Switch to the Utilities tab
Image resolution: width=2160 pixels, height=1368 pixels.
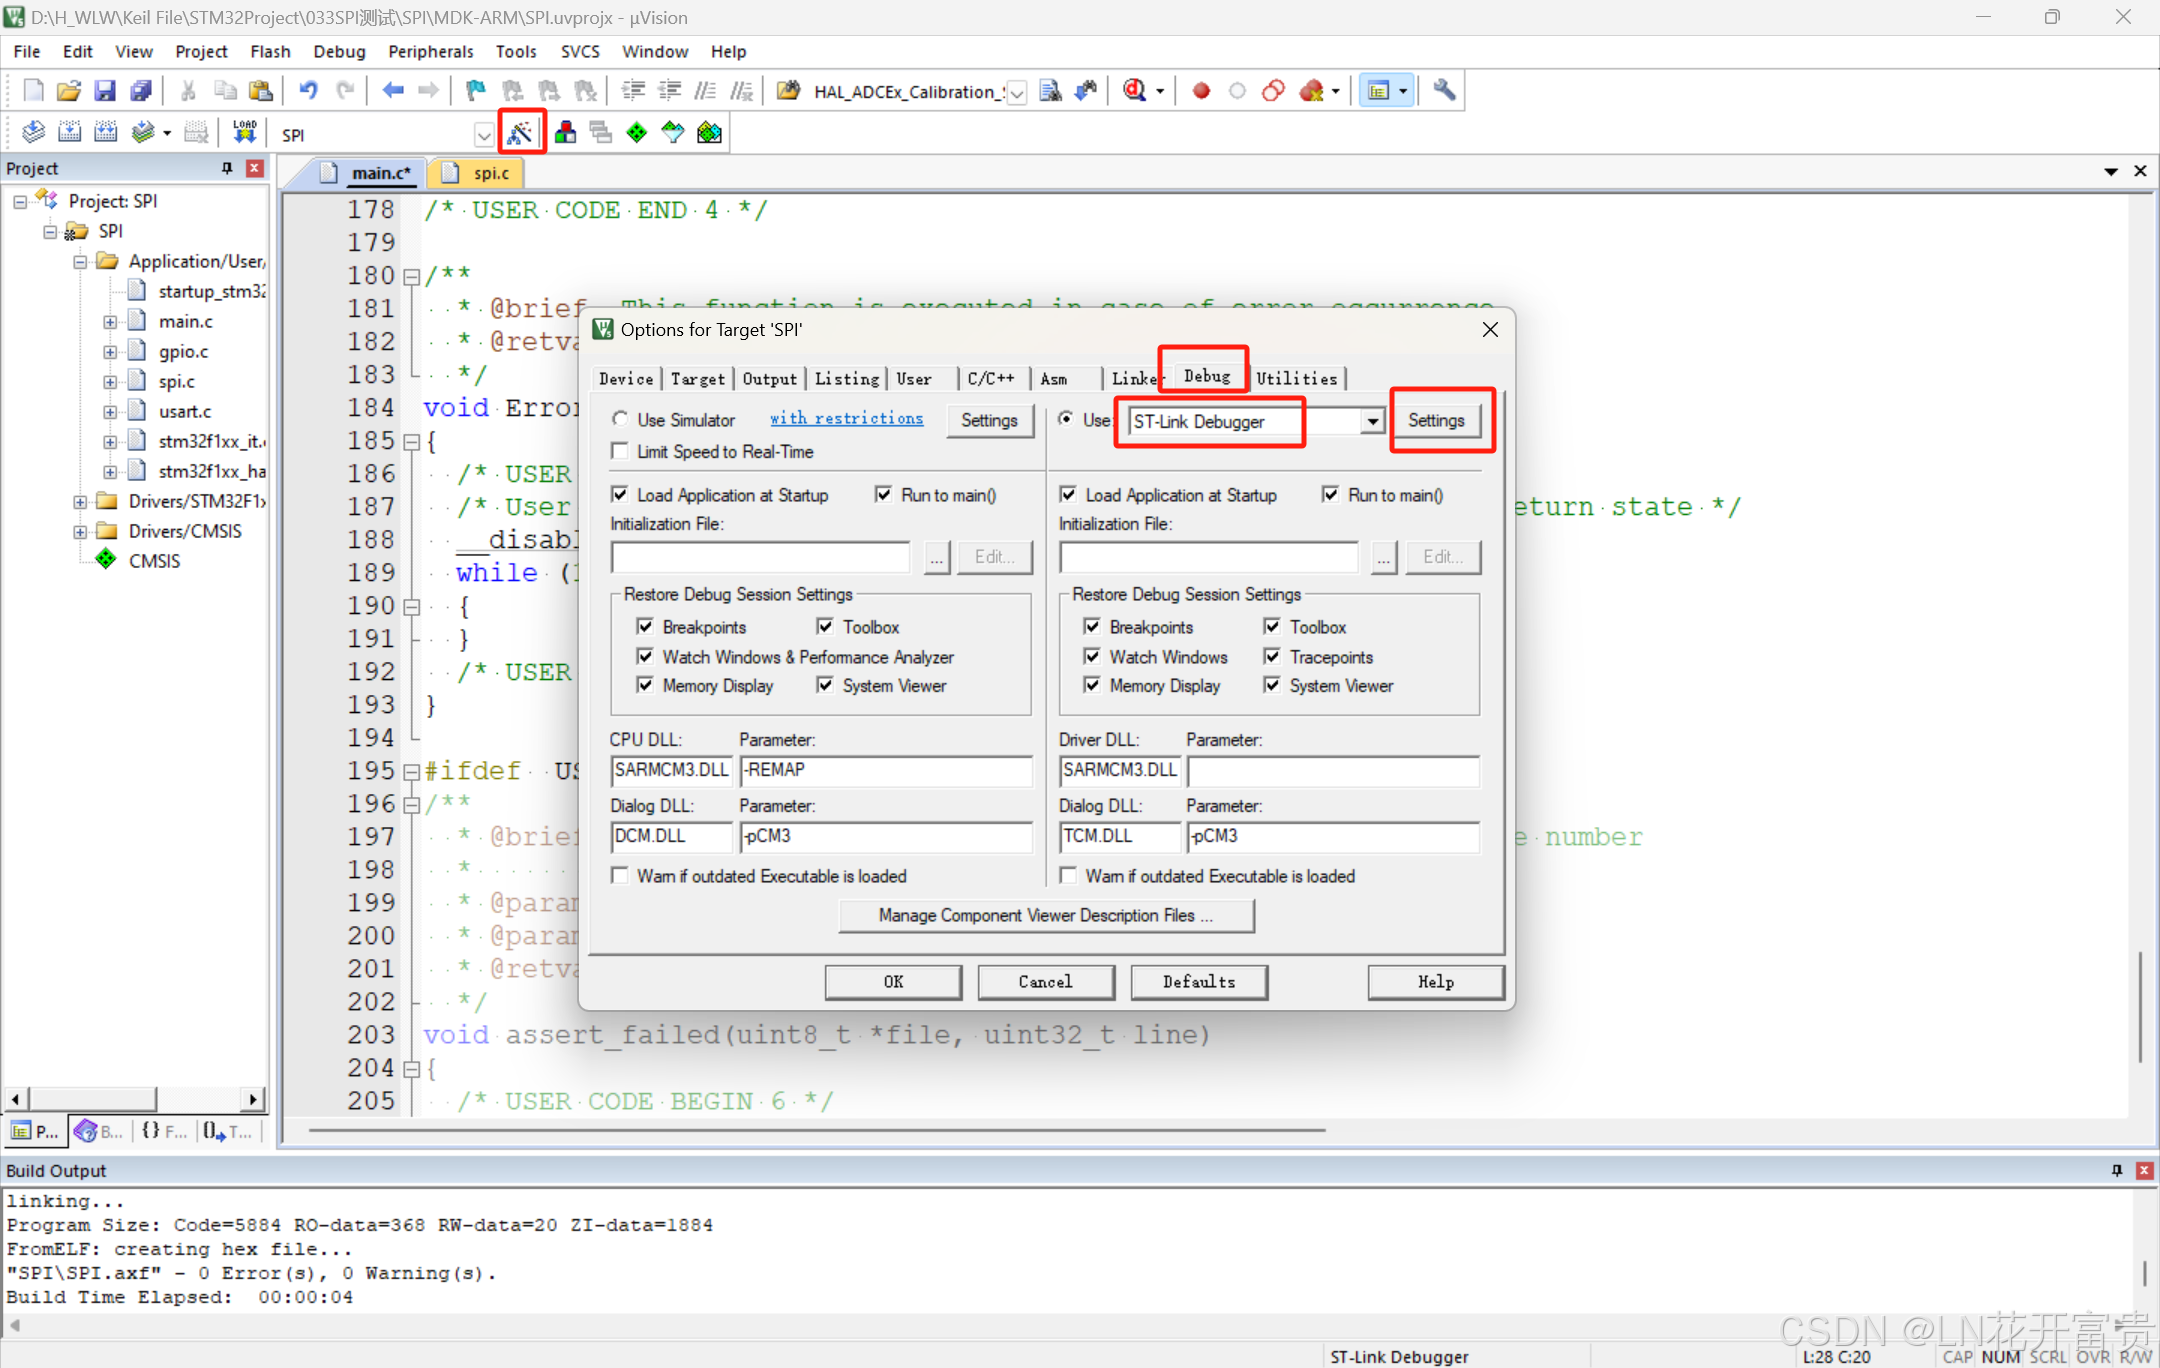point(1296,378)
